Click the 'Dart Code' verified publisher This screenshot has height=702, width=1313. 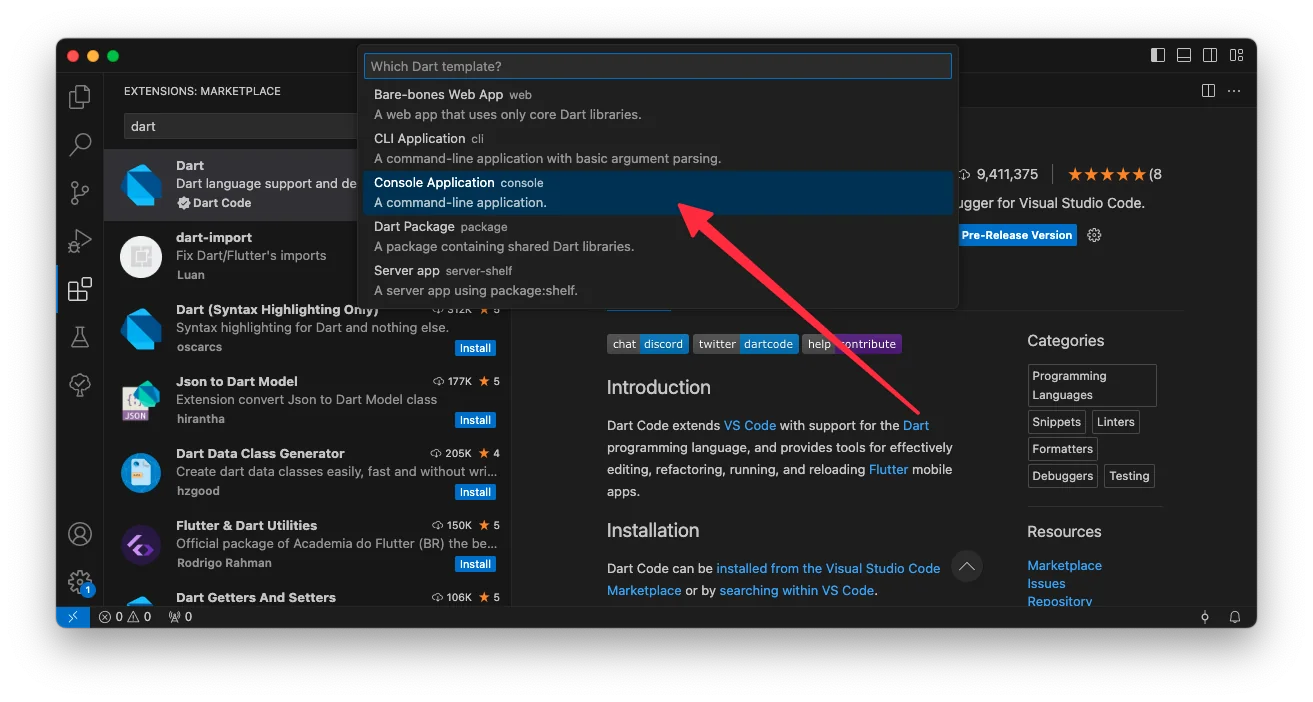coord(214,203)
